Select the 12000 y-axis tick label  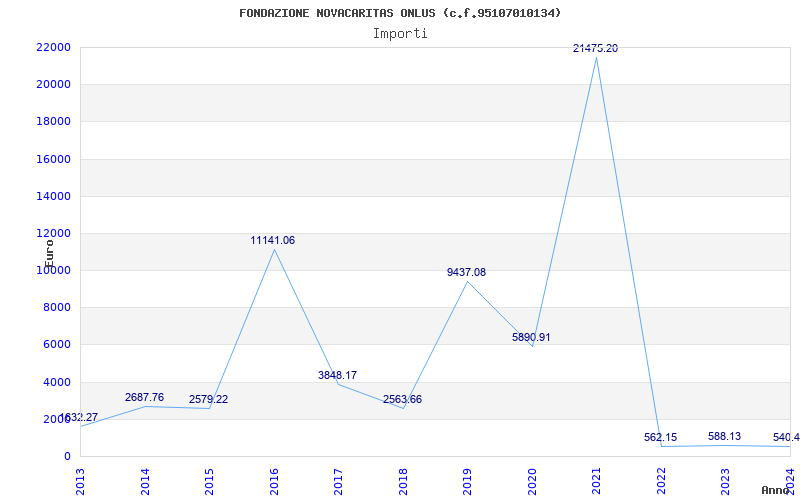click(x=53, y=234)
